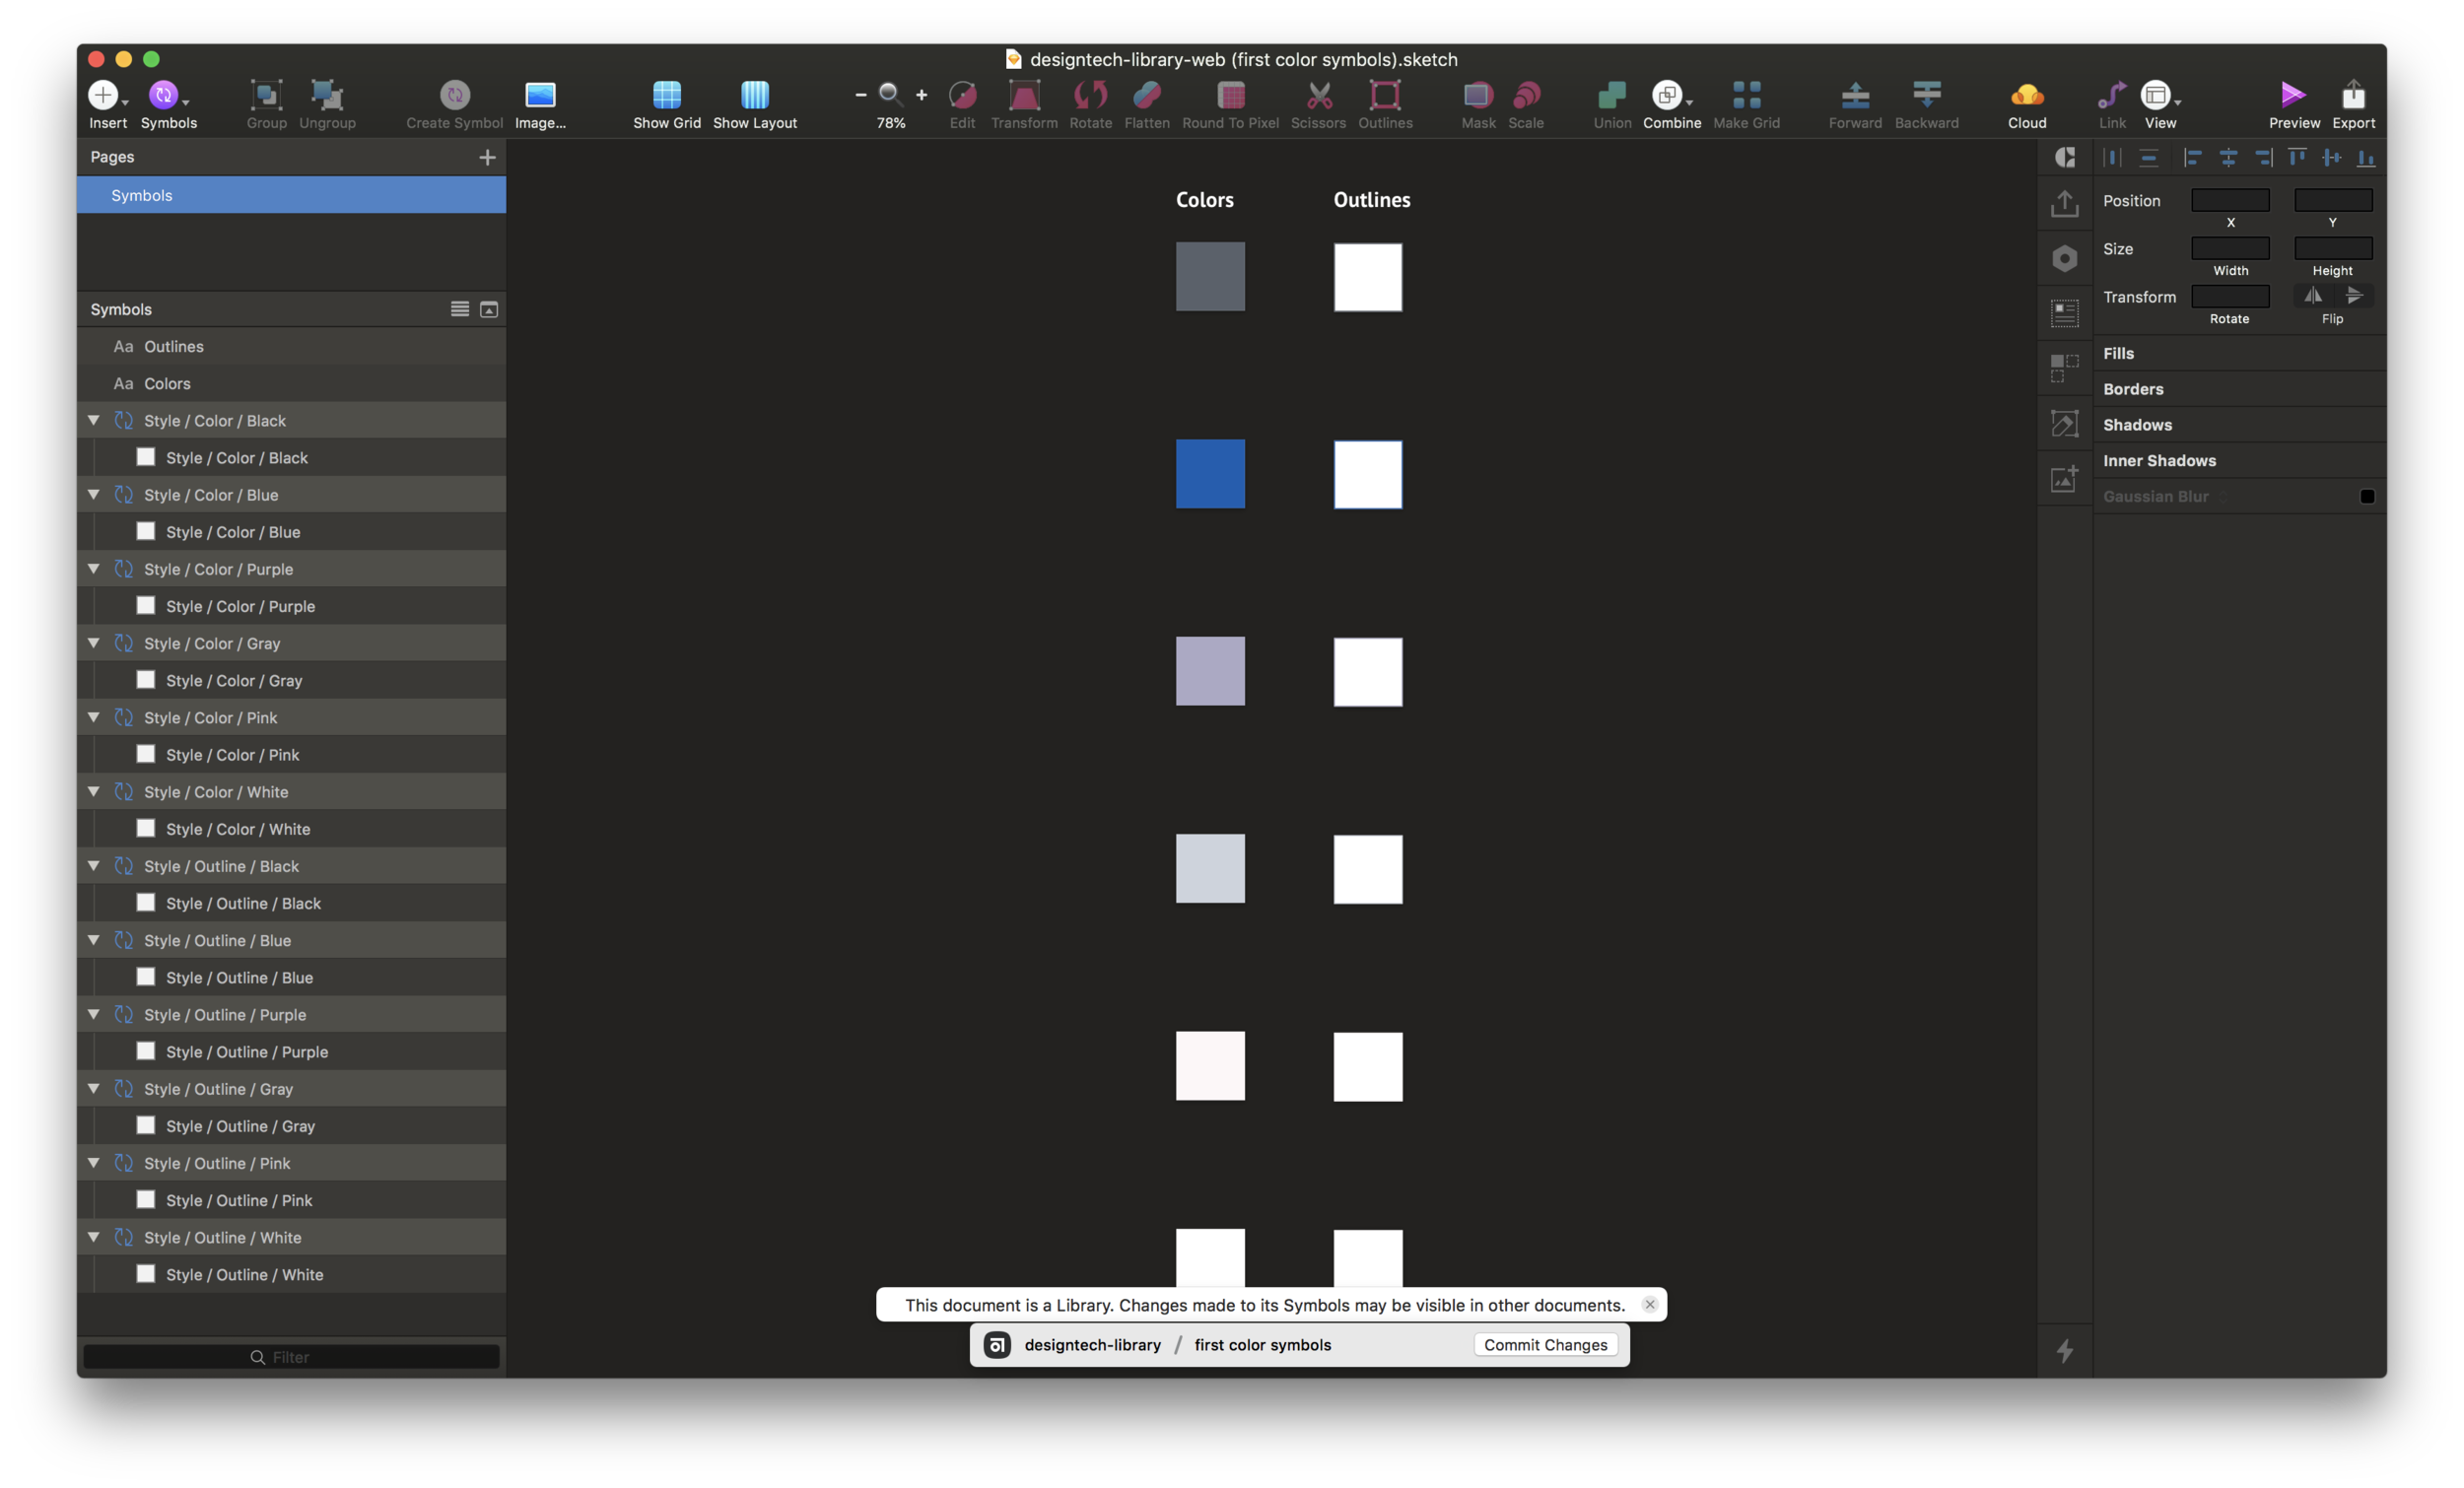Zoom out with the minus button

[860, 95]
